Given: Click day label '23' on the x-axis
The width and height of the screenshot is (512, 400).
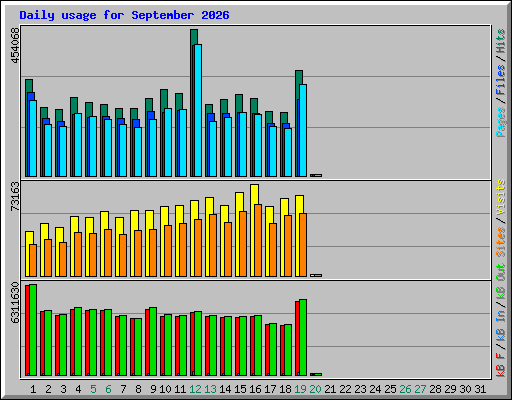Looking at the screenshot, I should click(360, 389).
